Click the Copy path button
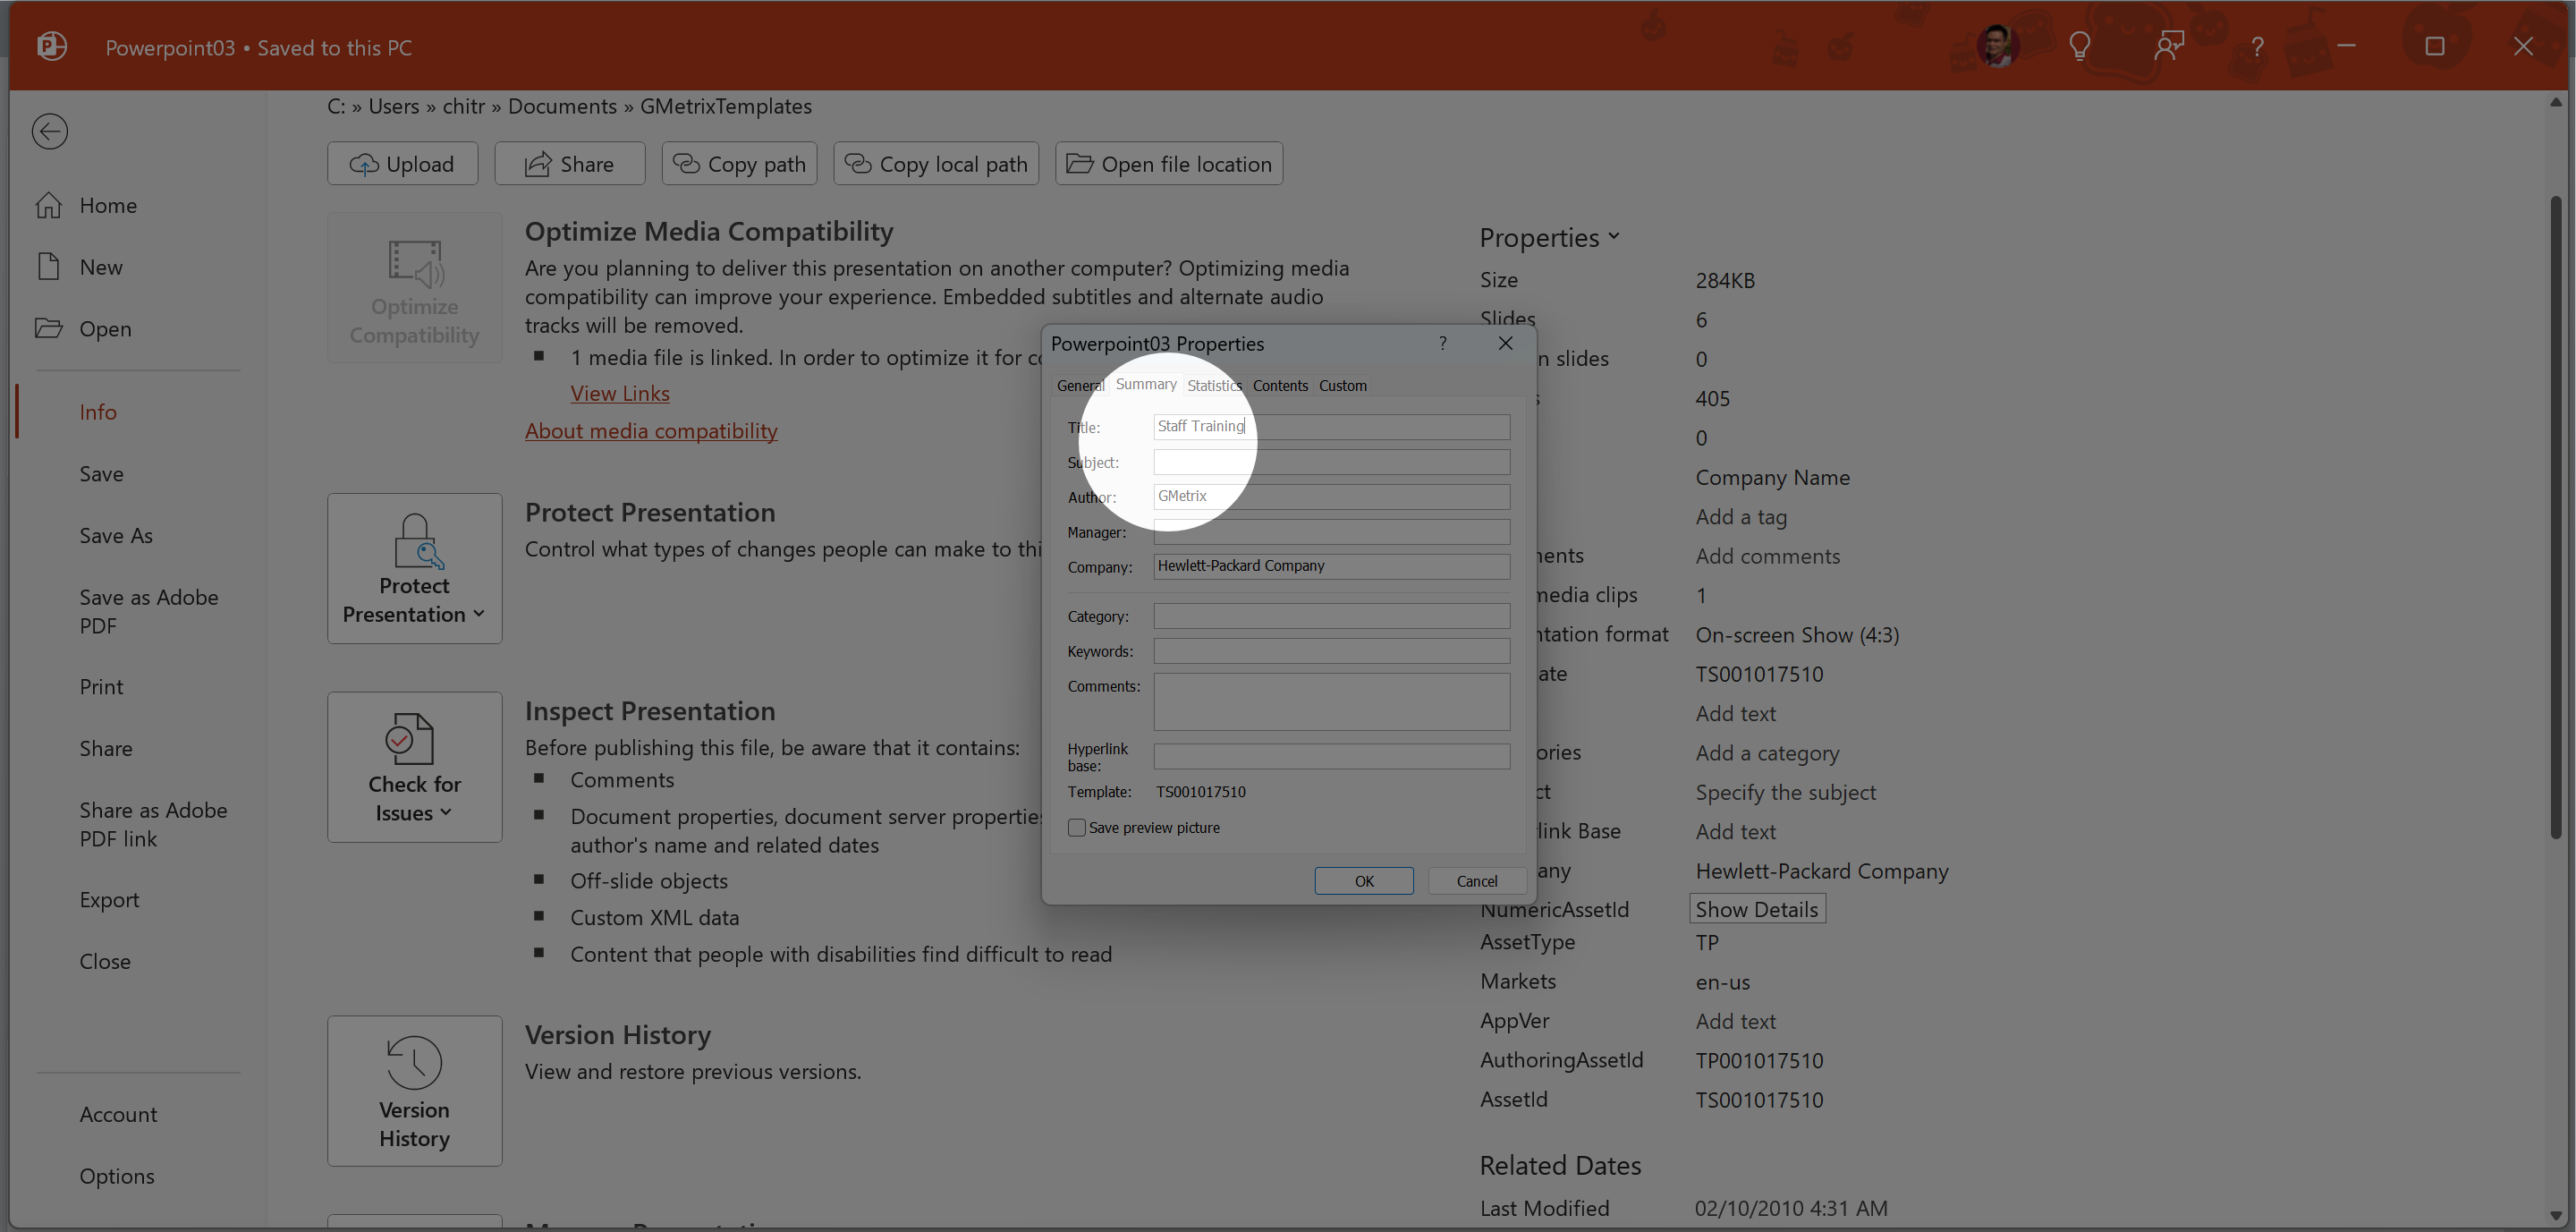2576x1232 pixels. [x=739, y=164]
